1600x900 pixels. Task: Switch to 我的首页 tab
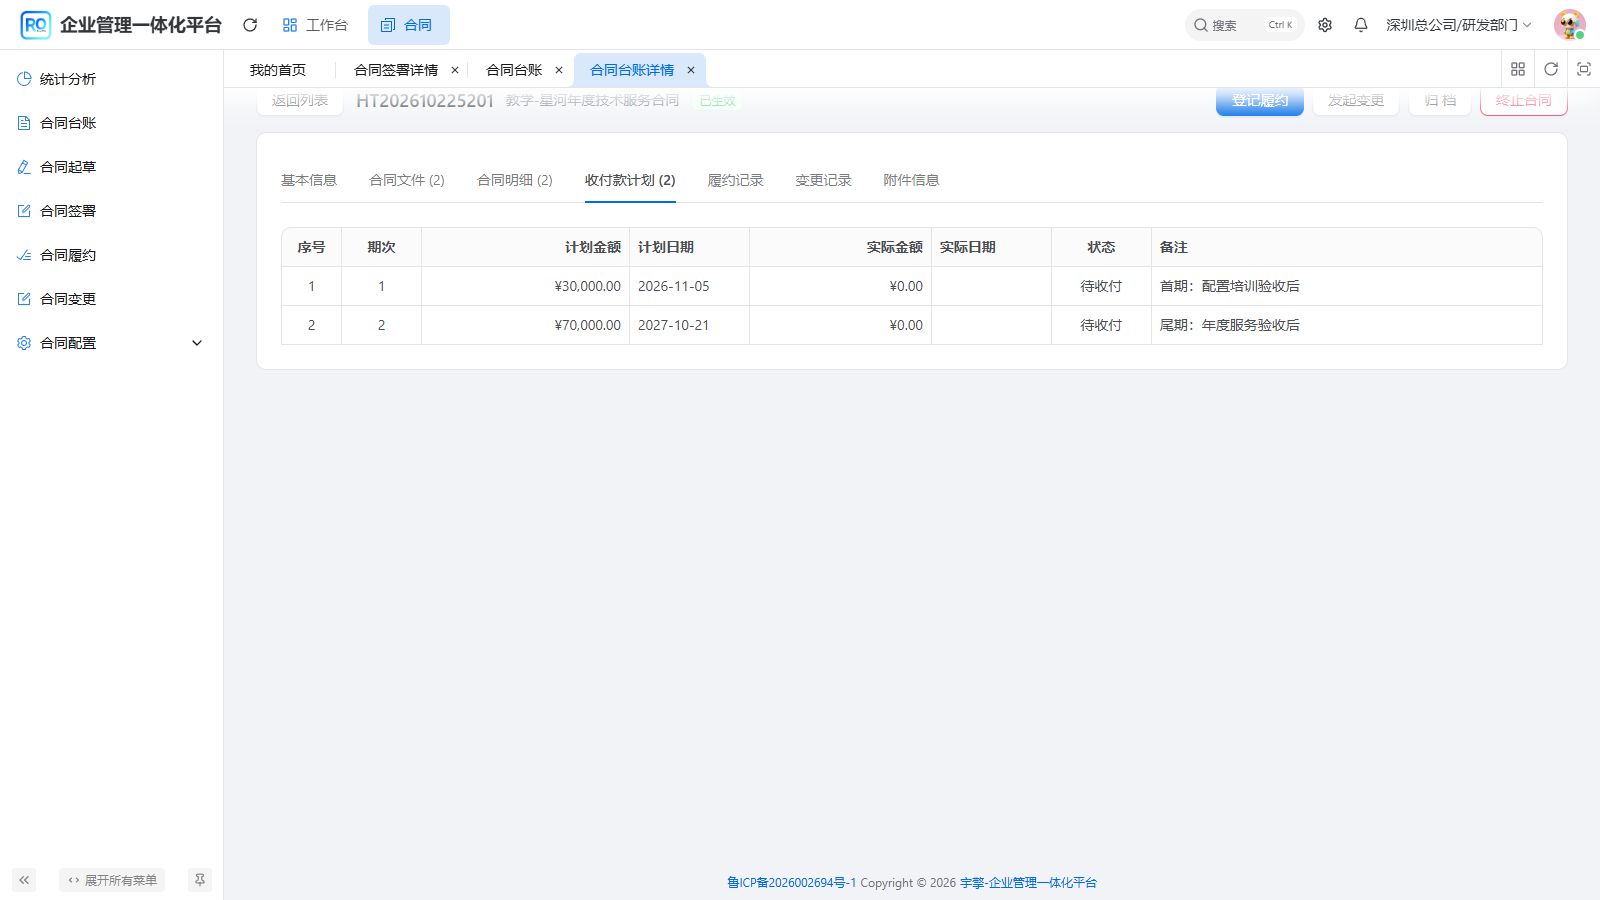tap(278, 70)
